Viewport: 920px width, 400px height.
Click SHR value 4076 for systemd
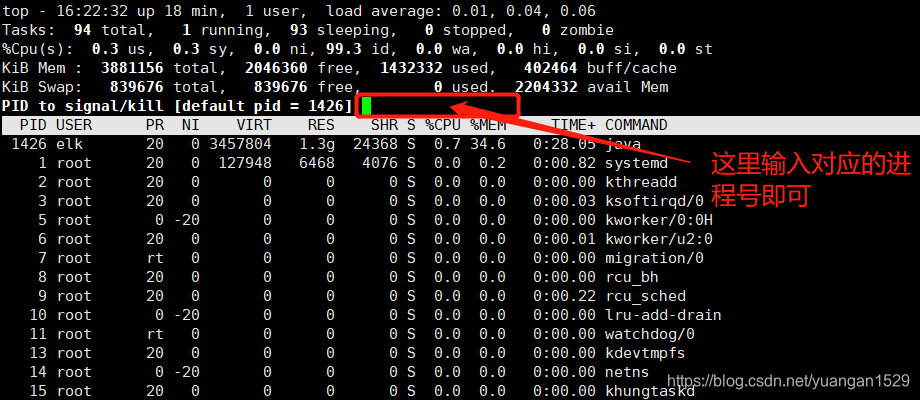[380, 163]
